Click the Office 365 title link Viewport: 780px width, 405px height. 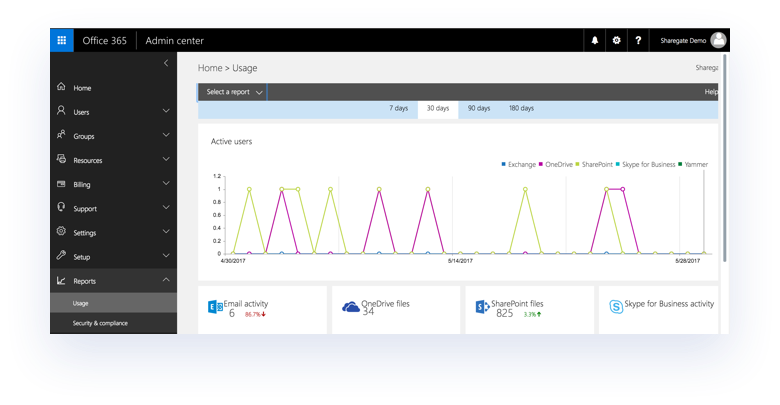[x=104, y=41]
